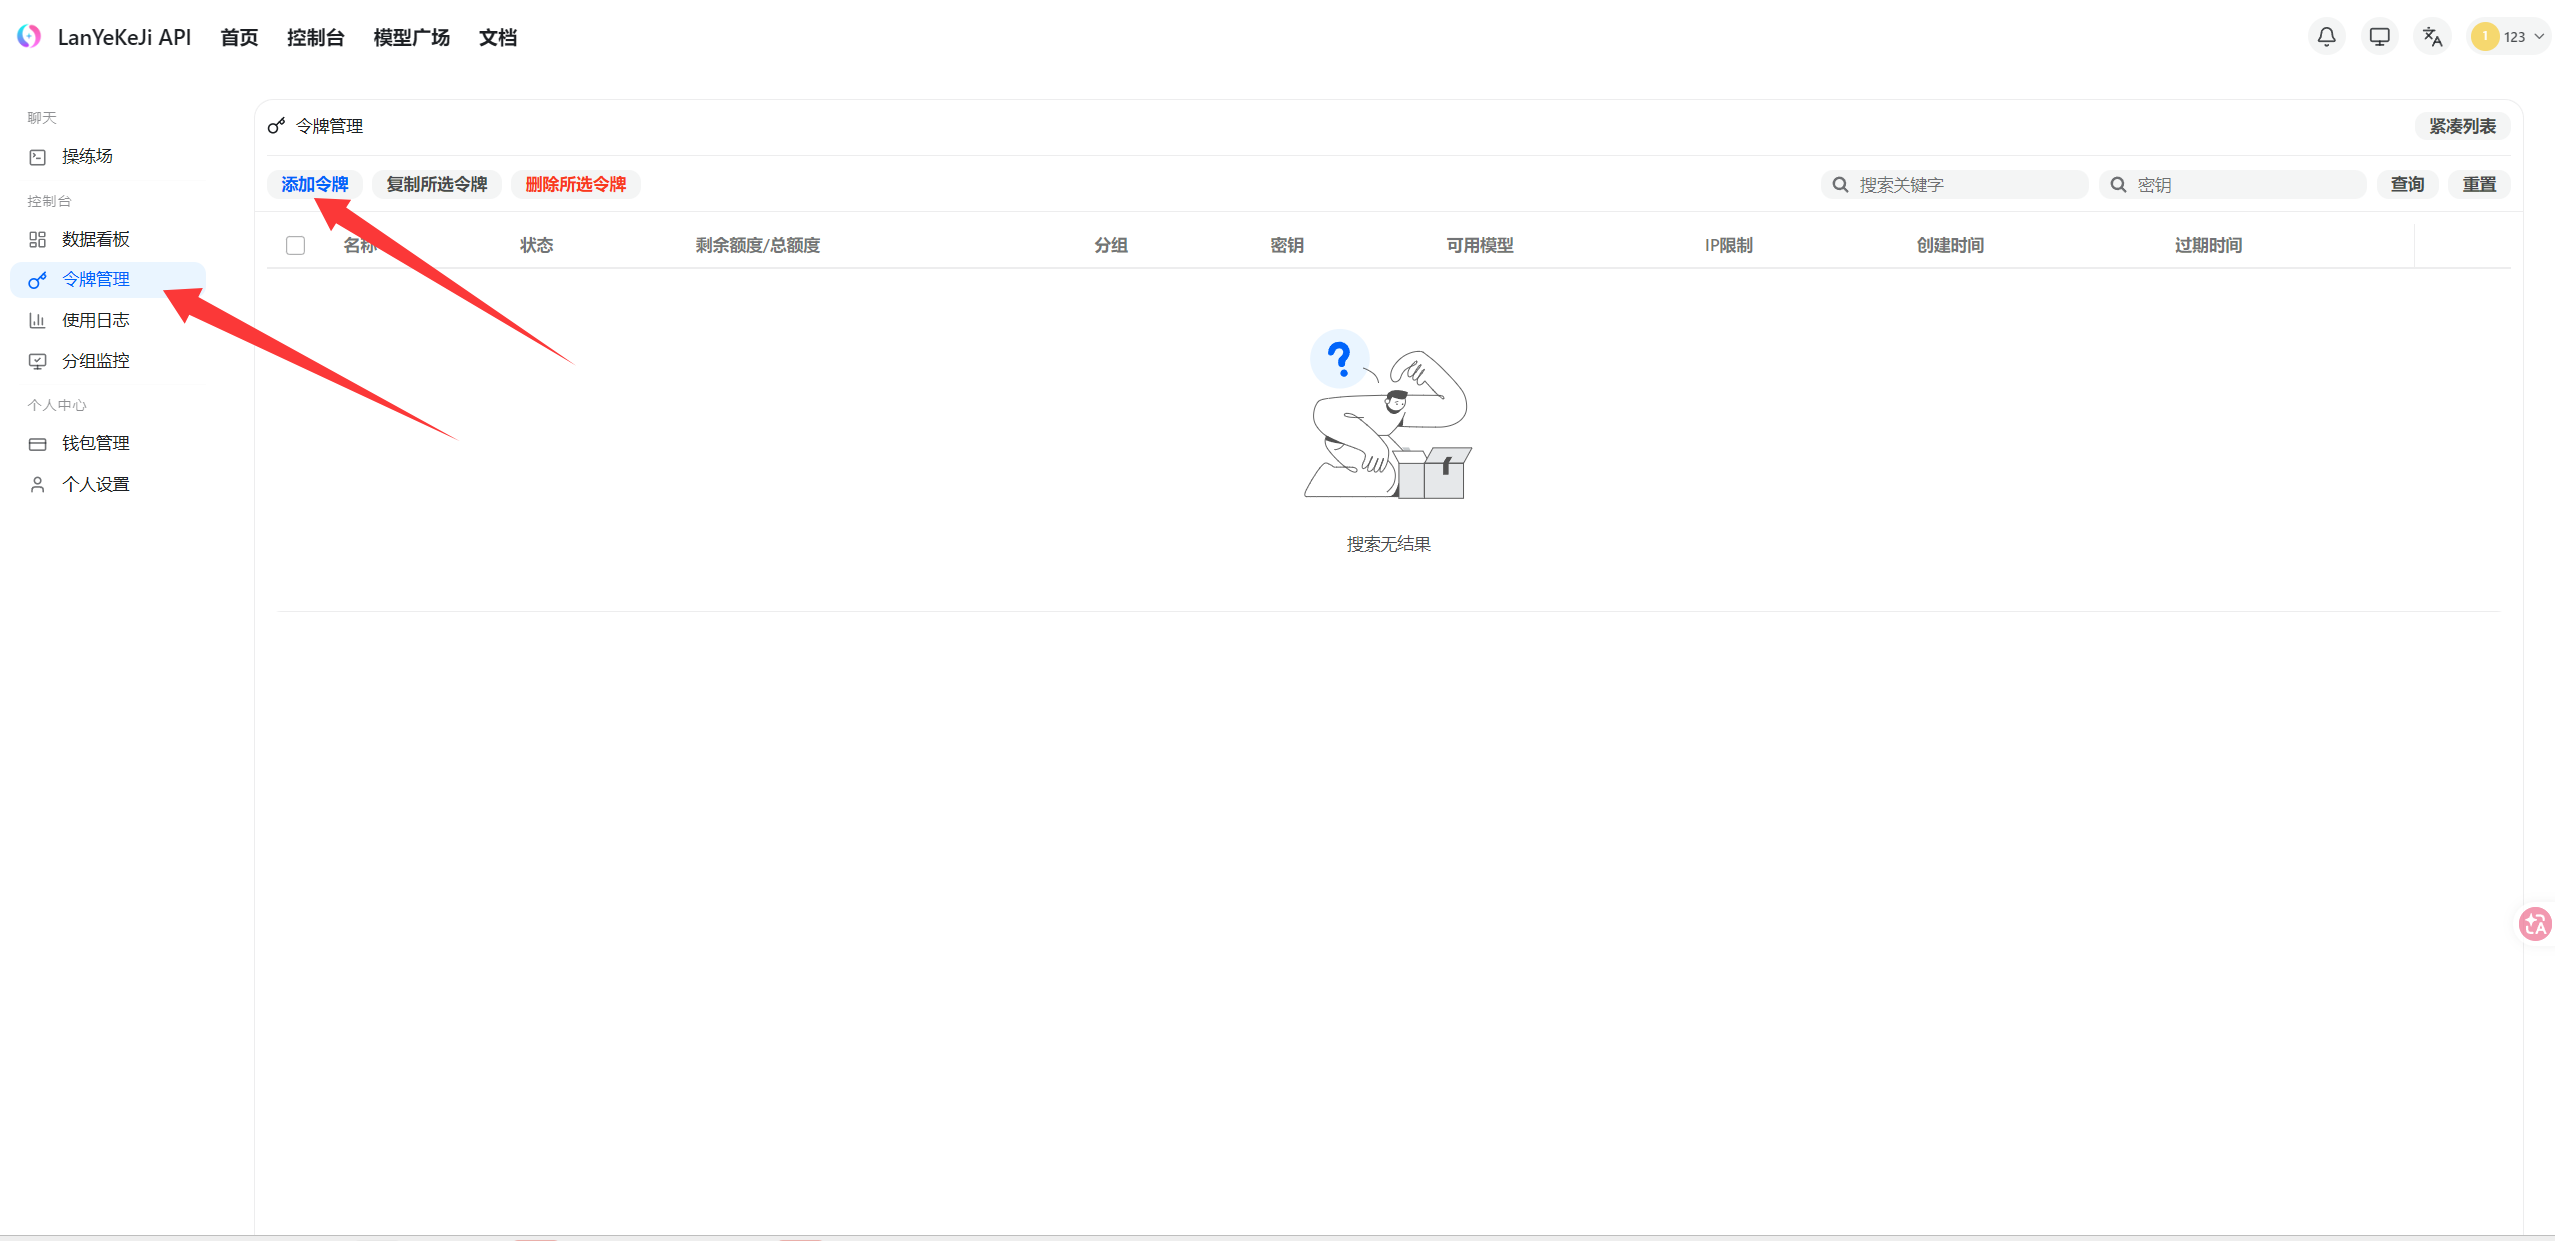Select Playground (操练场) in the sidebar

[108, 157]
